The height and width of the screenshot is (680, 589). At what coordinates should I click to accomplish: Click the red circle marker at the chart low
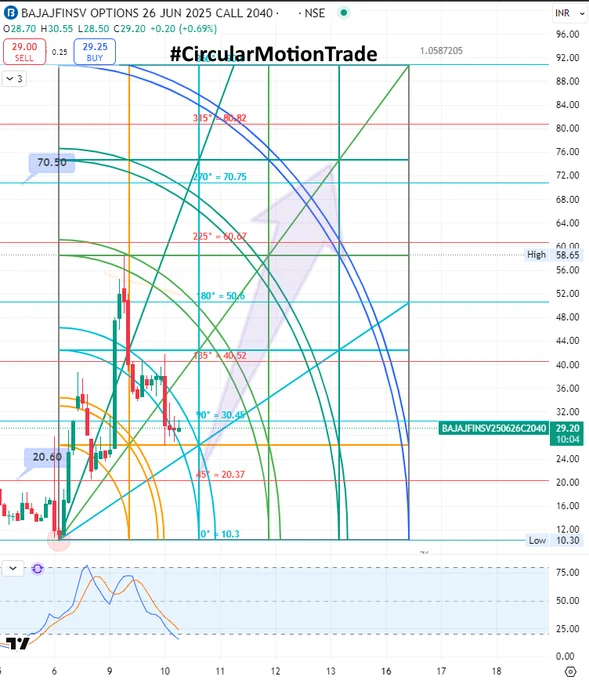point(59,540)
